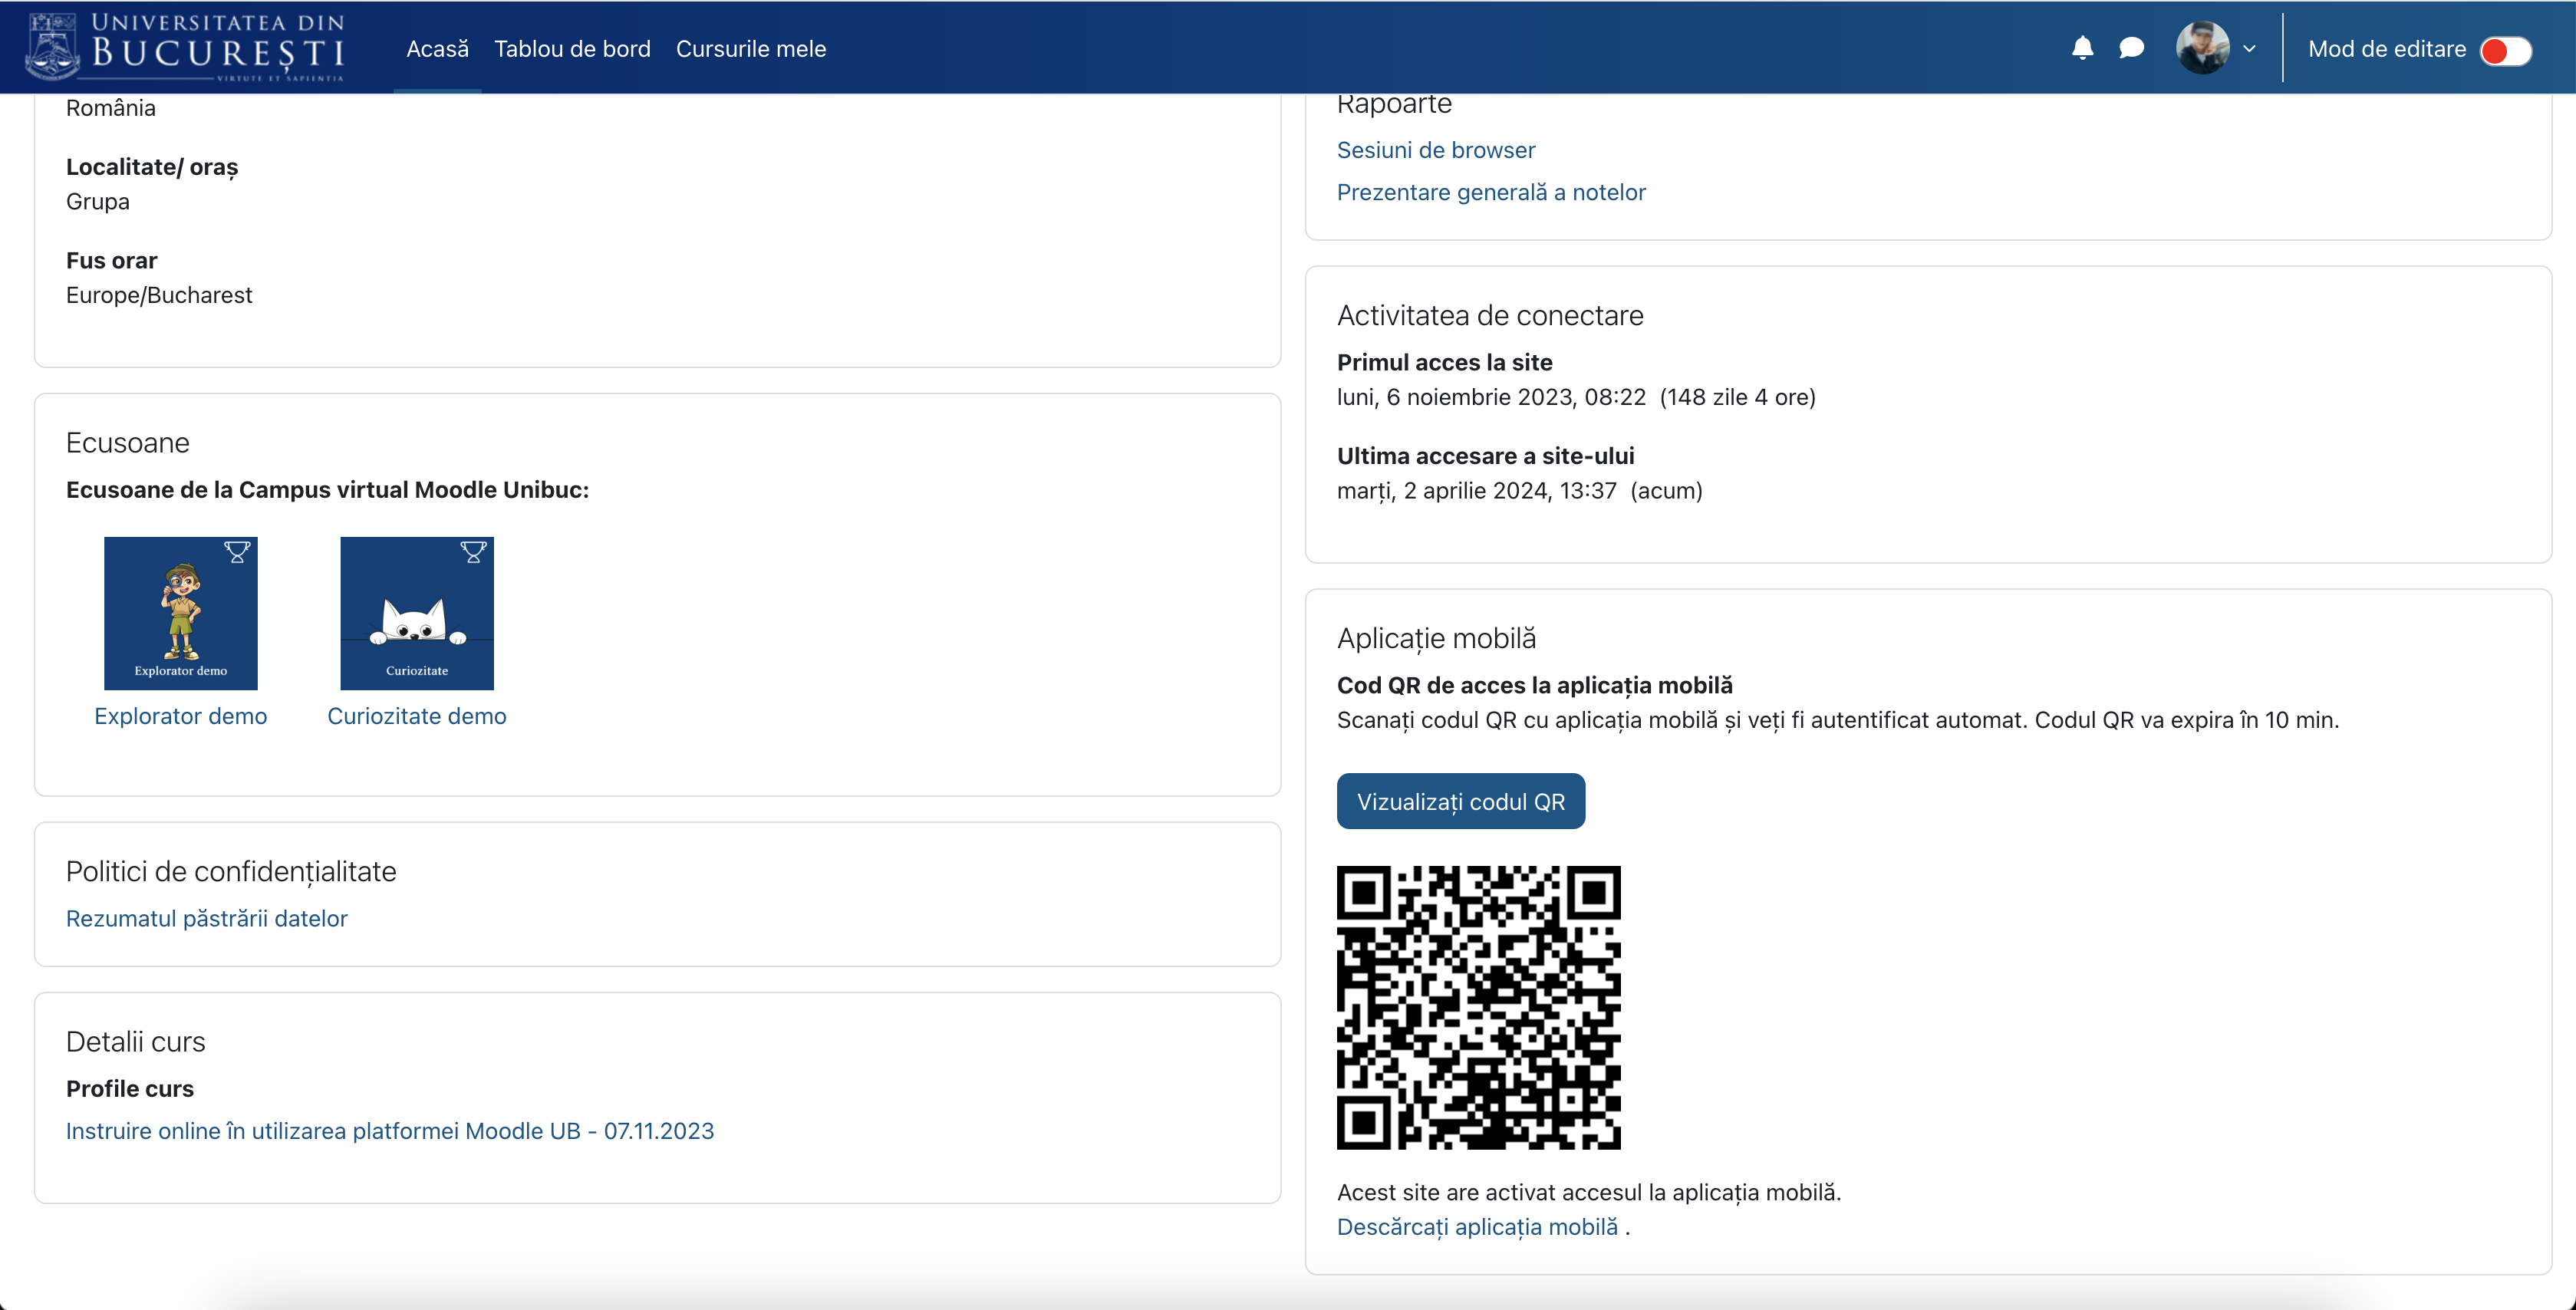Click the 'Aplicație mobilă' section heading

[1436, 638]
